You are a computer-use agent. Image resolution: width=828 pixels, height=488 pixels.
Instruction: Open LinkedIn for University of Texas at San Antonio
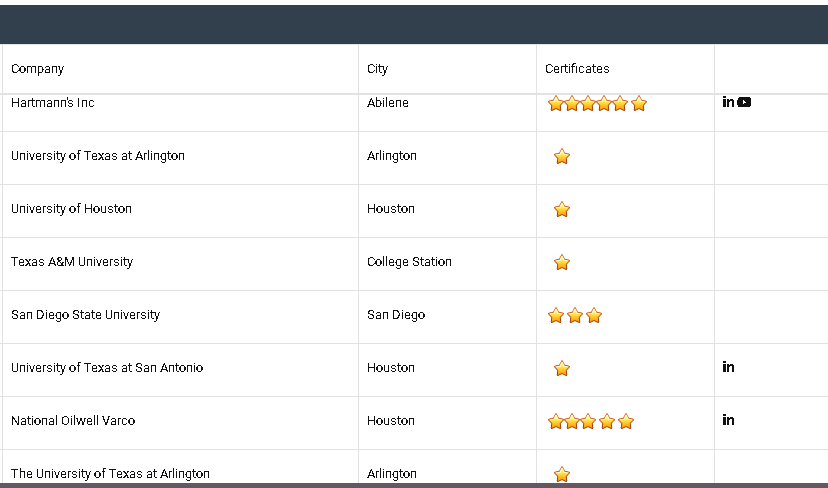tap(728, 367)
